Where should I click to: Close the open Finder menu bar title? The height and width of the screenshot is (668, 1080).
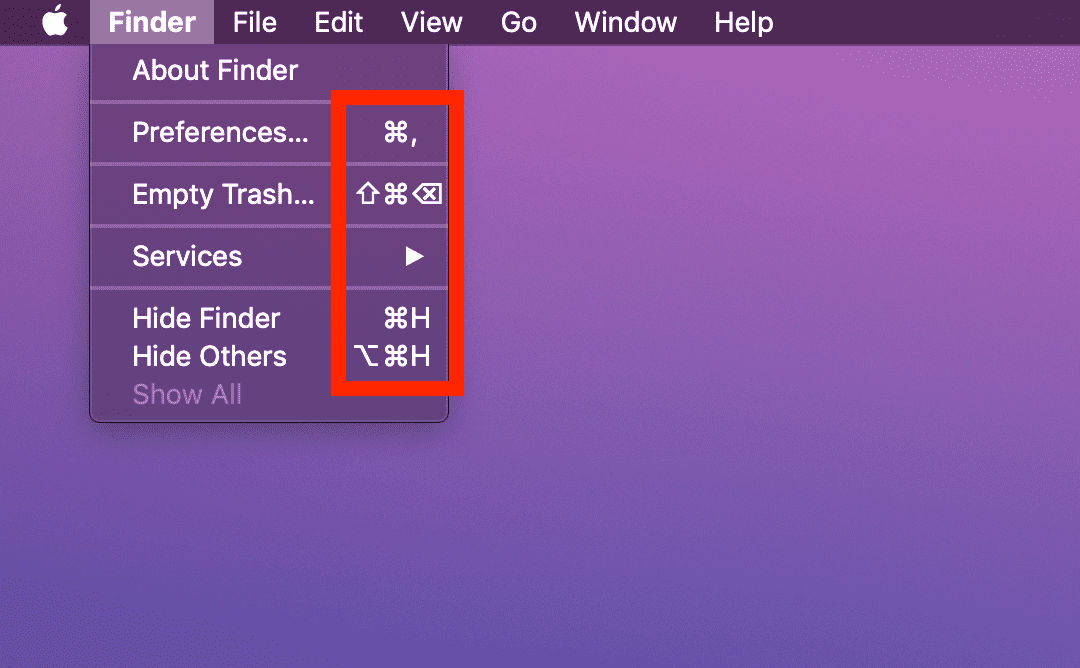pos(151,22)
